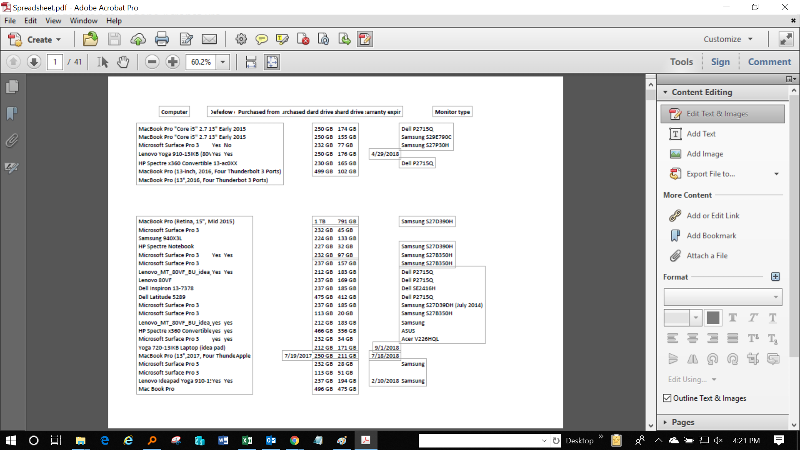
Task: Open the zoom percentage dropdown arrow
Action: click(x=223, y=62)
